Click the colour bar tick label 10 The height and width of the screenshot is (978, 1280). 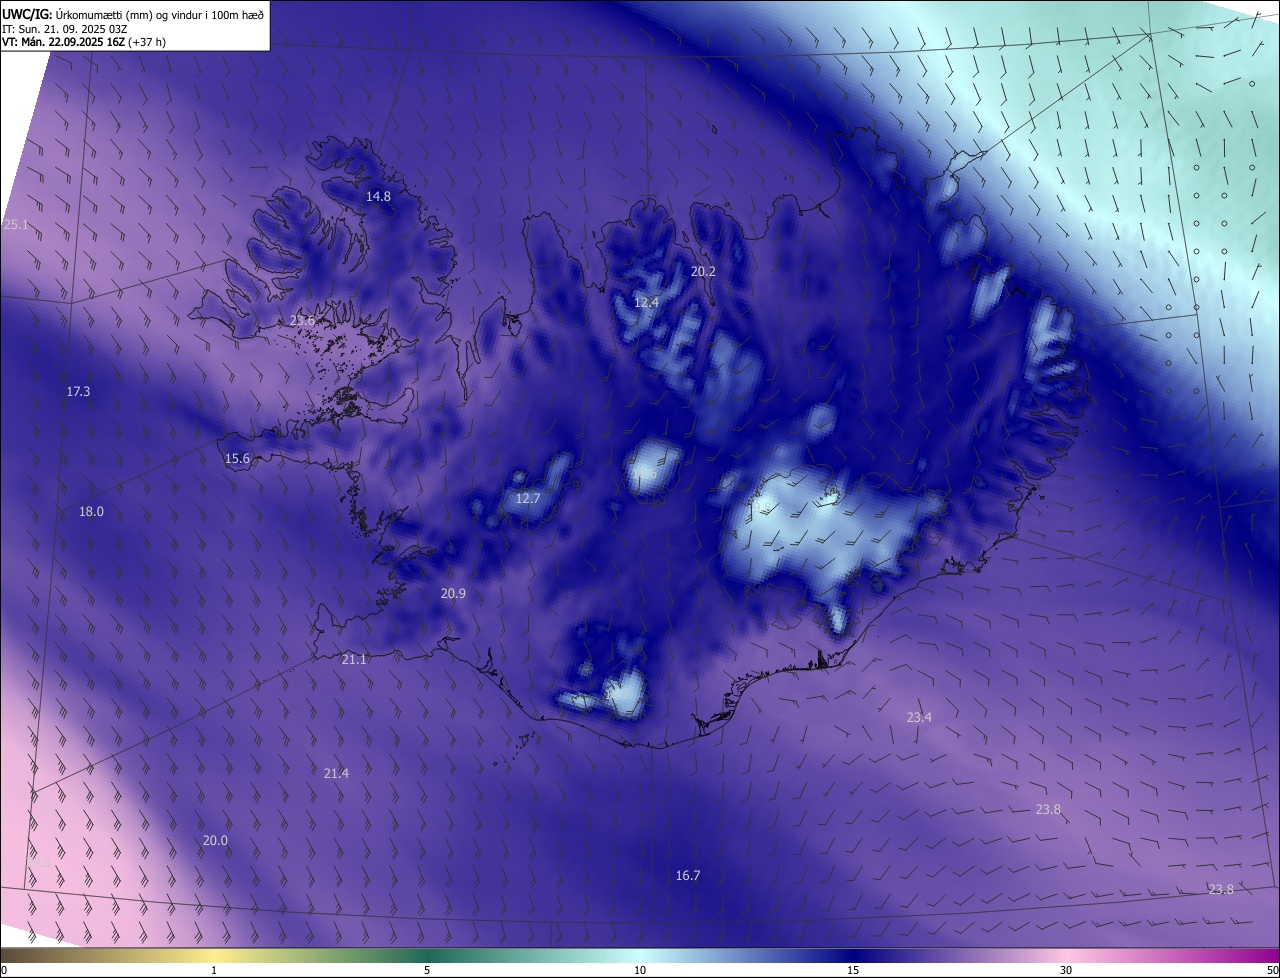pyautogui.click(x=640, y=970)
